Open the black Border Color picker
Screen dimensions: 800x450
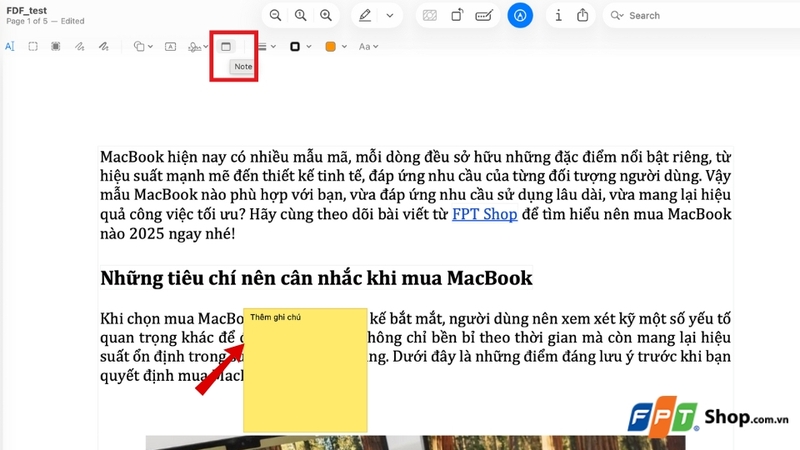[x=300, y=46]
